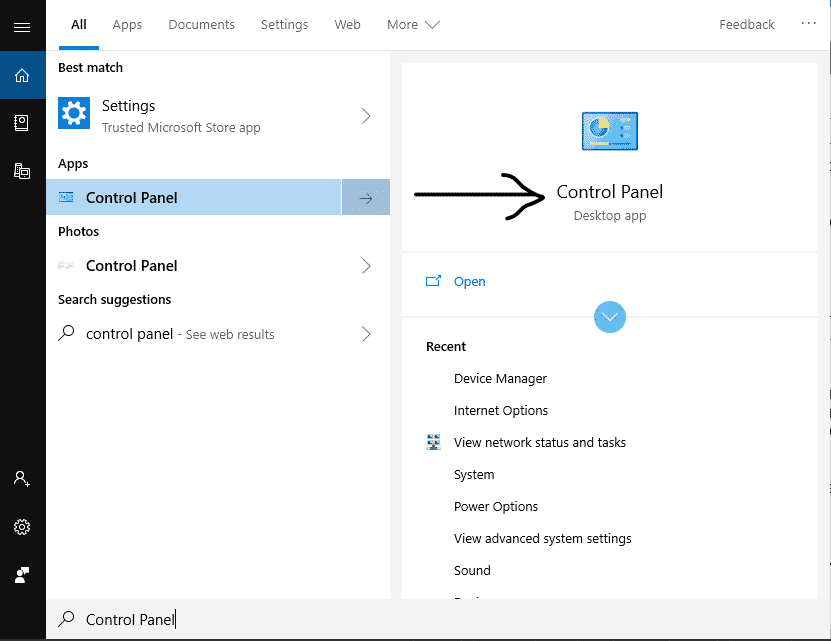Switch to the Documents tab
The height and width of the screenshot is (641, 831).
[x=201, y=24]
